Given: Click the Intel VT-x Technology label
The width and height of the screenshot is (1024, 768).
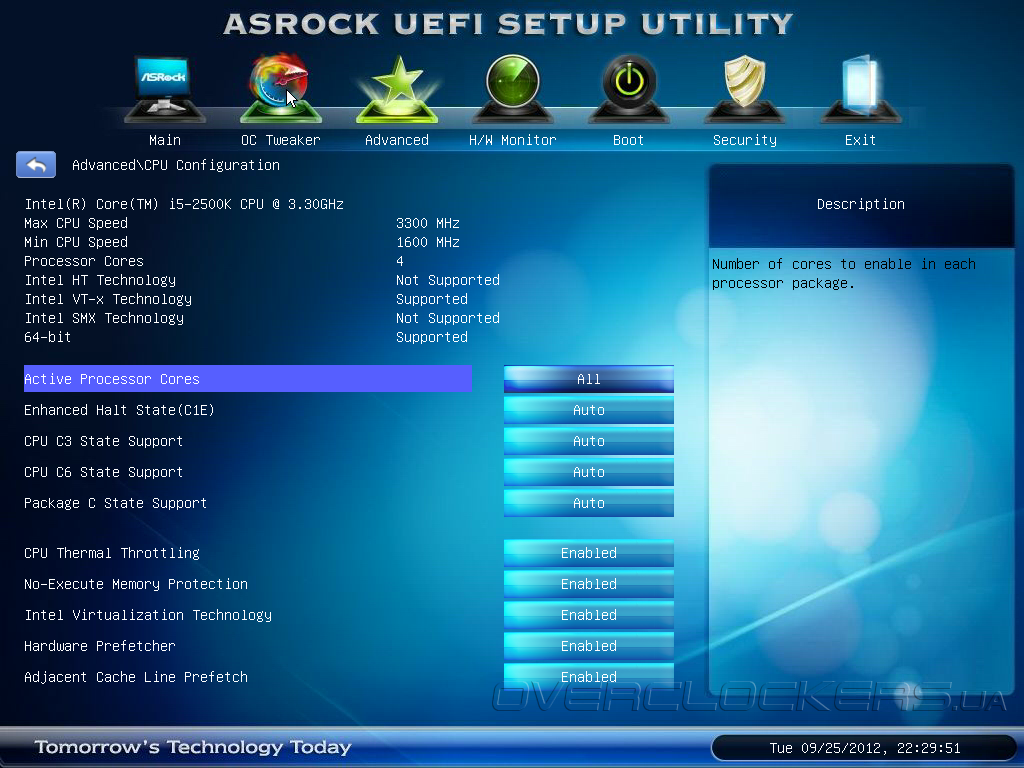Looking at the screenshot, I should (x=108, y=298).
